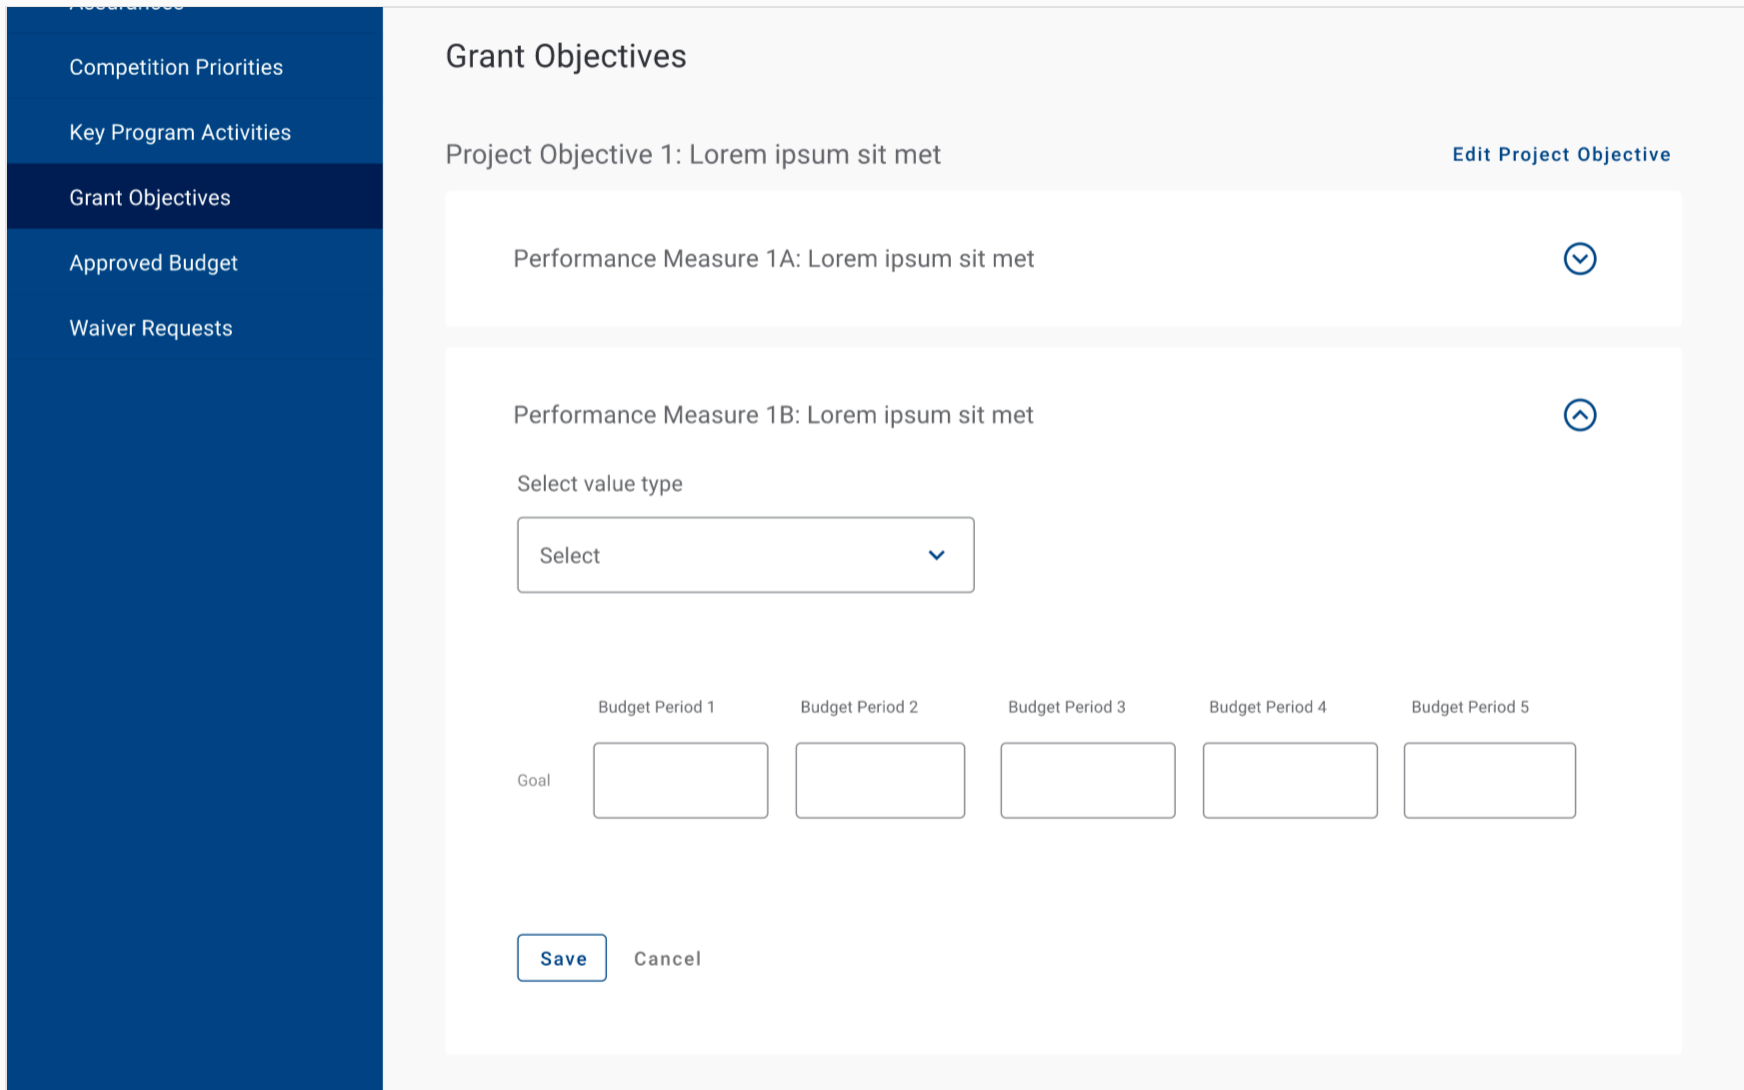Navigate to Approved Budget page
Screen dimensions: 1744x1090
(x=153, y=263)
